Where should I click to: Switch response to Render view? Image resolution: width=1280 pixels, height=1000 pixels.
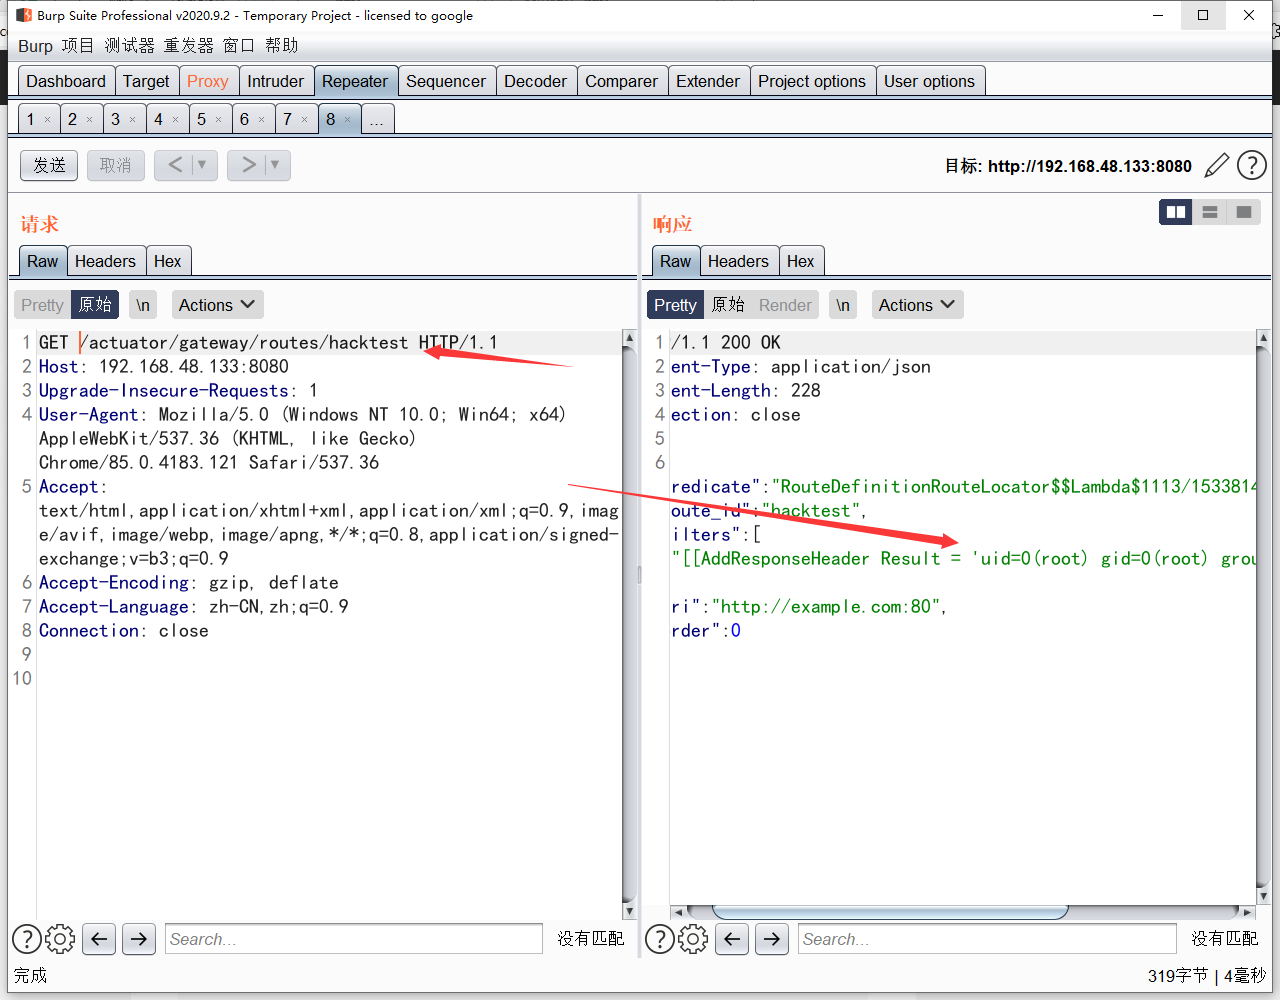785,305
